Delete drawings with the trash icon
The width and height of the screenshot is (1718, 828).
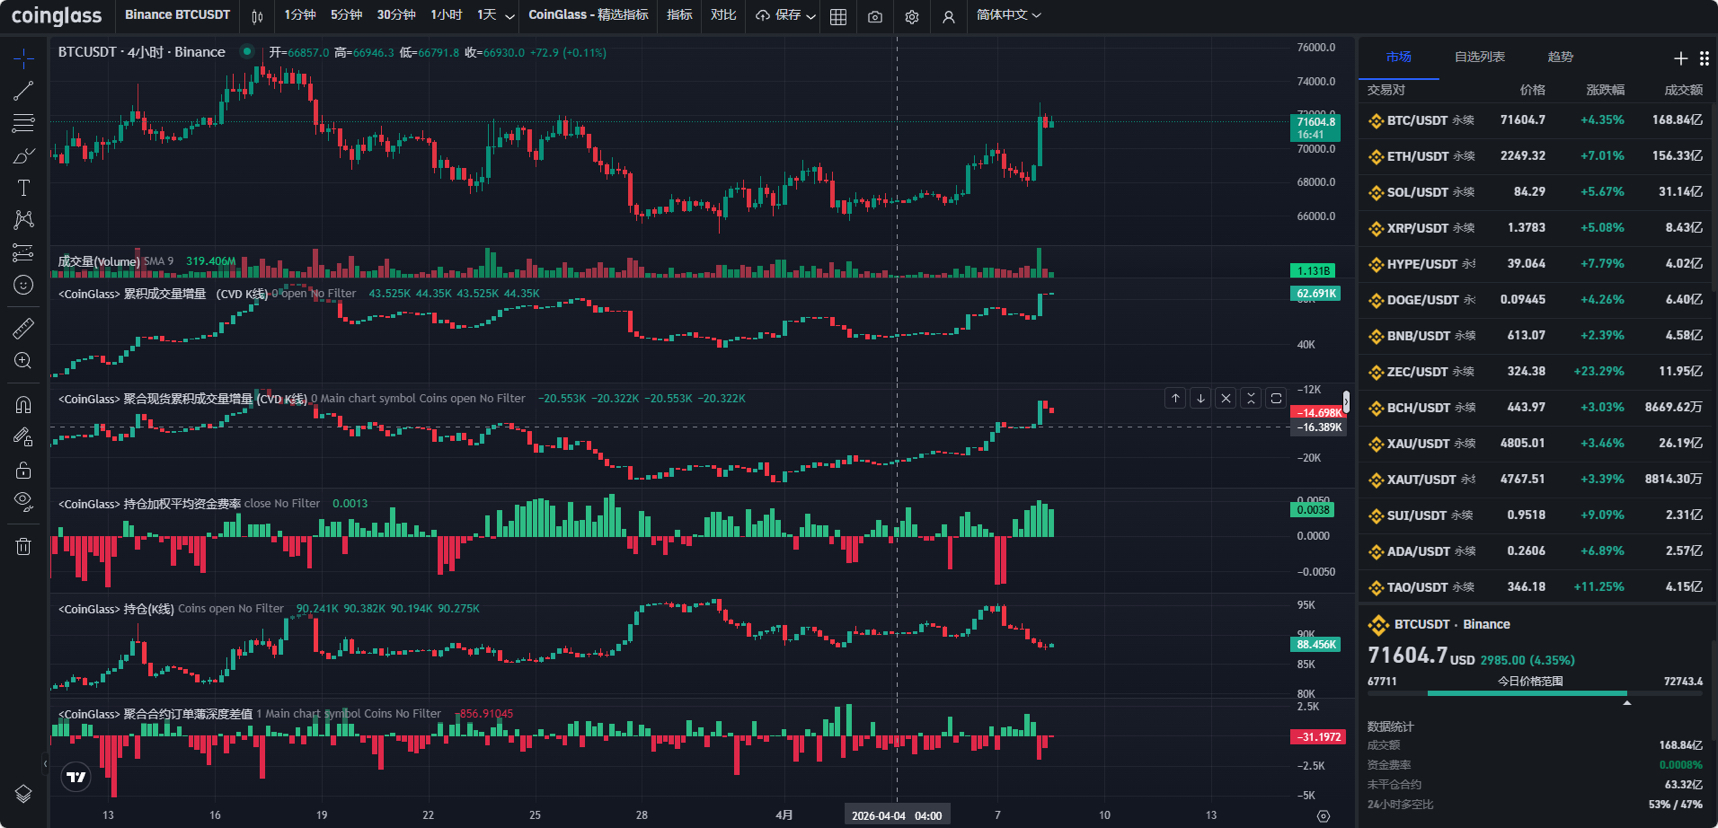click(23, 546)
